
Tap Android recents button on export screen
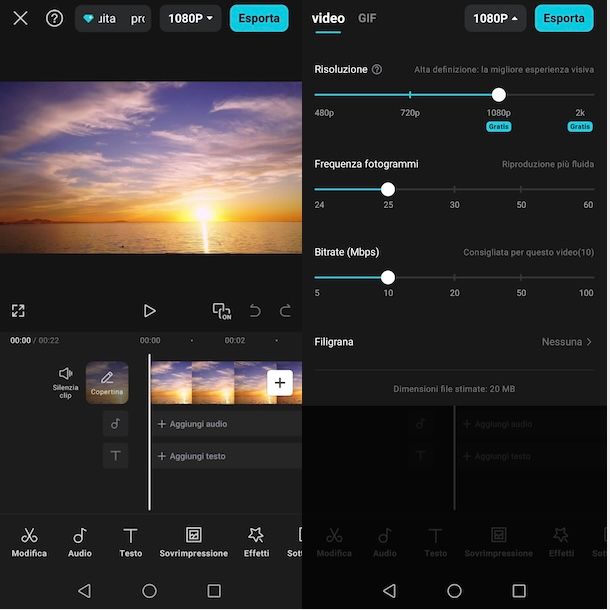(x=519, y=591)
